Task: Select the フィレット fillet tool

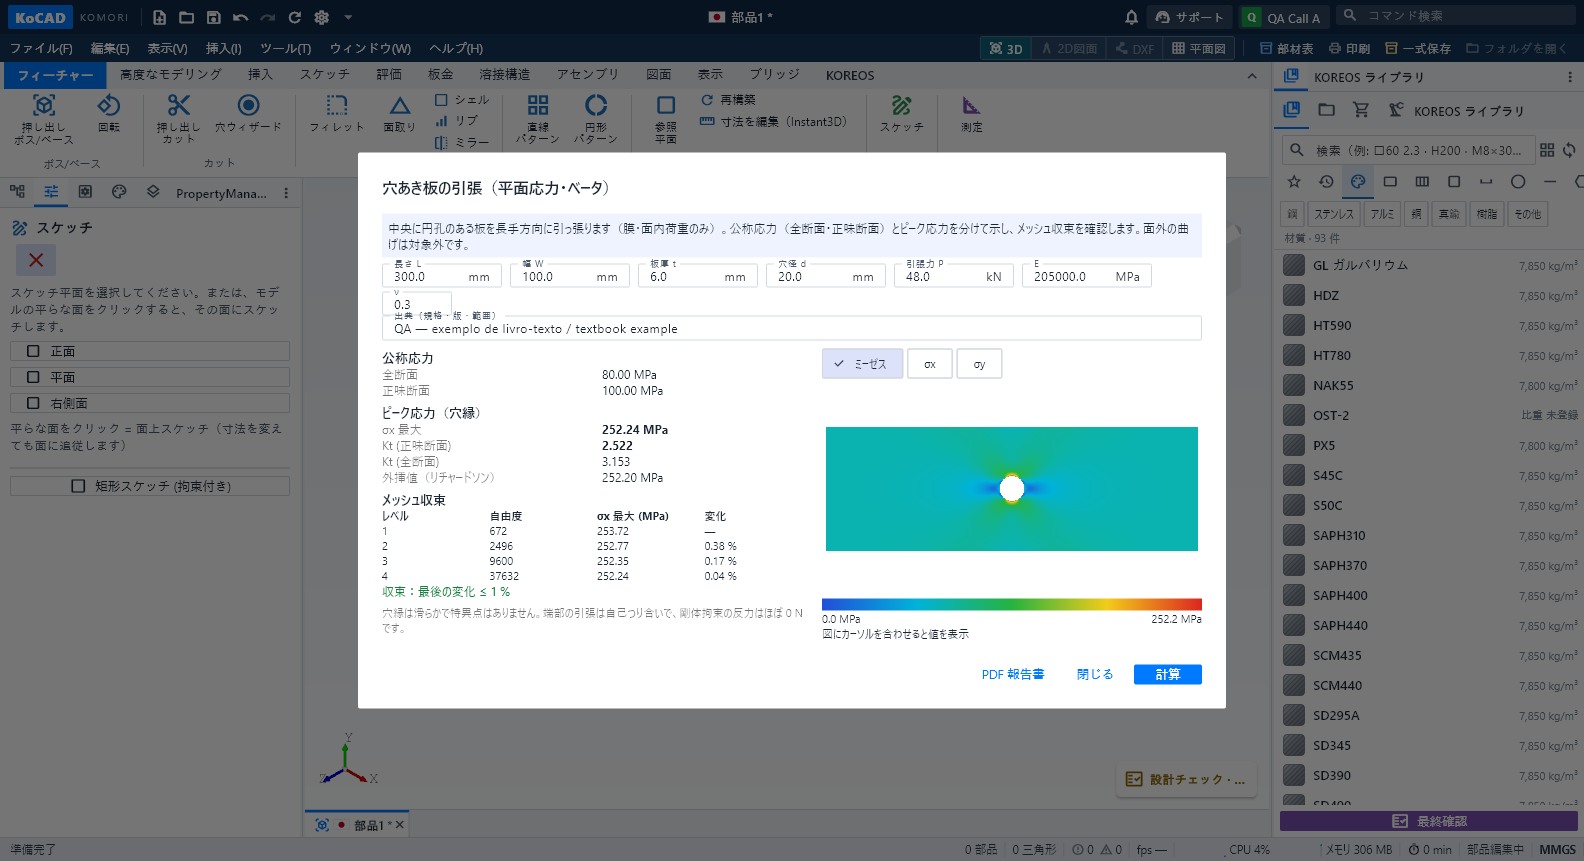Action: click(336, 113)
